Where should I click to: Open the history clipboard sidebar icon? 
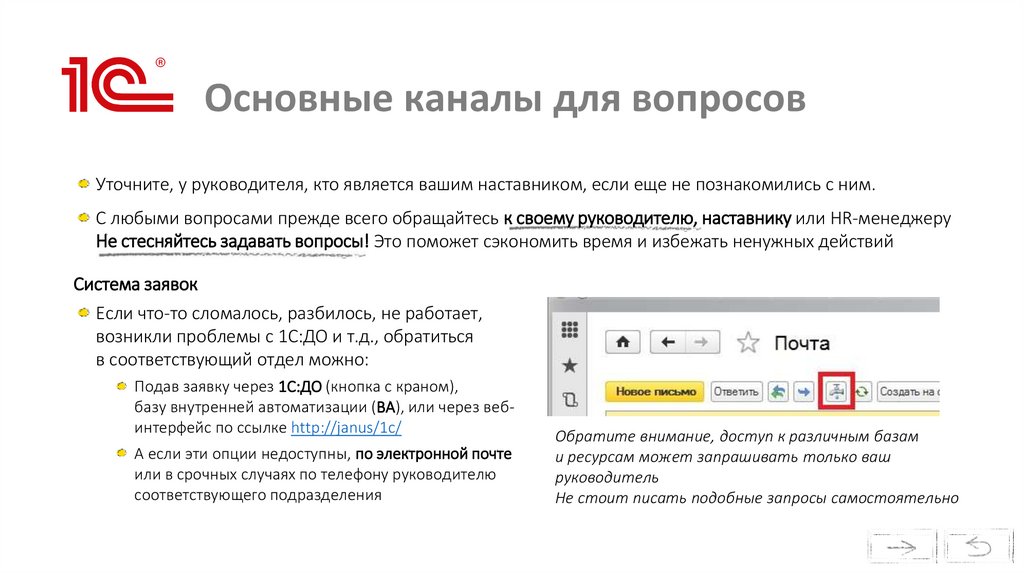(x=569, y=399)
